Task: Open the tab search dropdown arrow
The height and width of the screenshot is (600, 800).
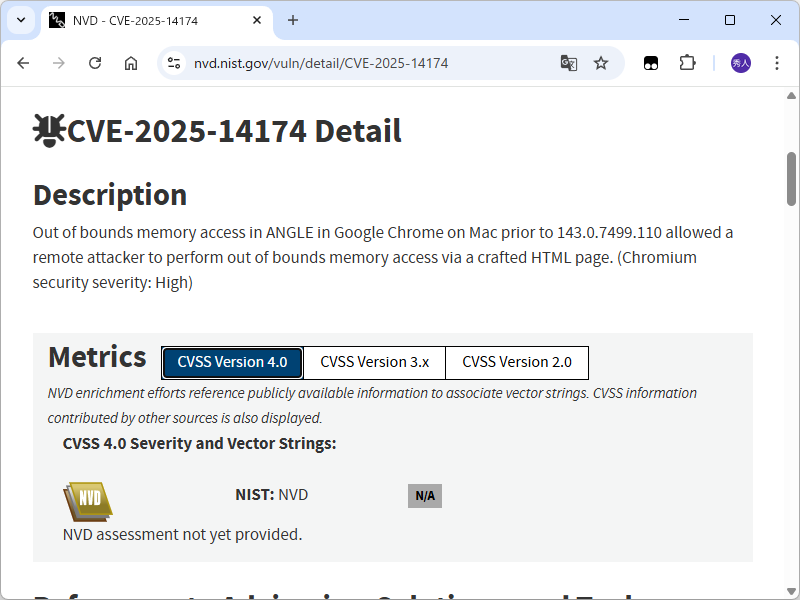Action: tap(21, 20)
